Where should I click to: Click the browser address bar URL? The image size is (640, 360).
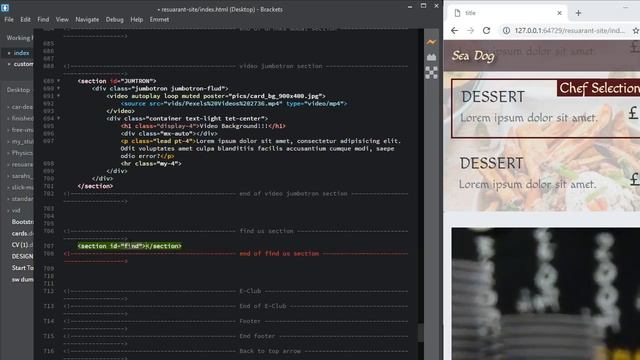(x=569, y=31)
